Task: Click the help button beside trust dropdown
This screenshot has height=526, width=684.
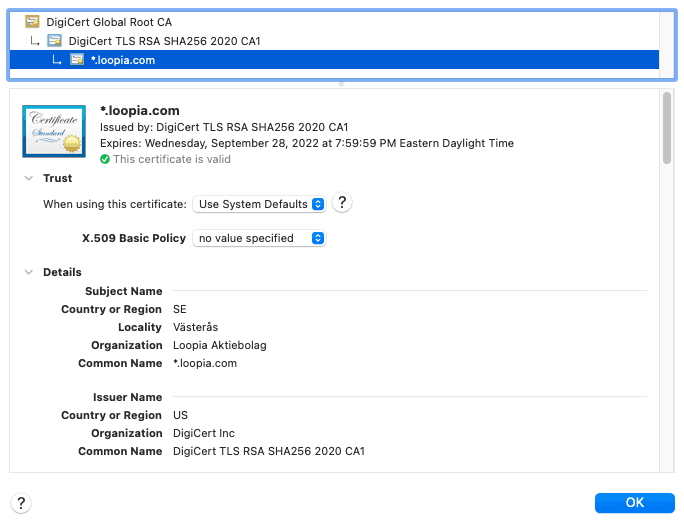Action: click(x=342, y=202)
